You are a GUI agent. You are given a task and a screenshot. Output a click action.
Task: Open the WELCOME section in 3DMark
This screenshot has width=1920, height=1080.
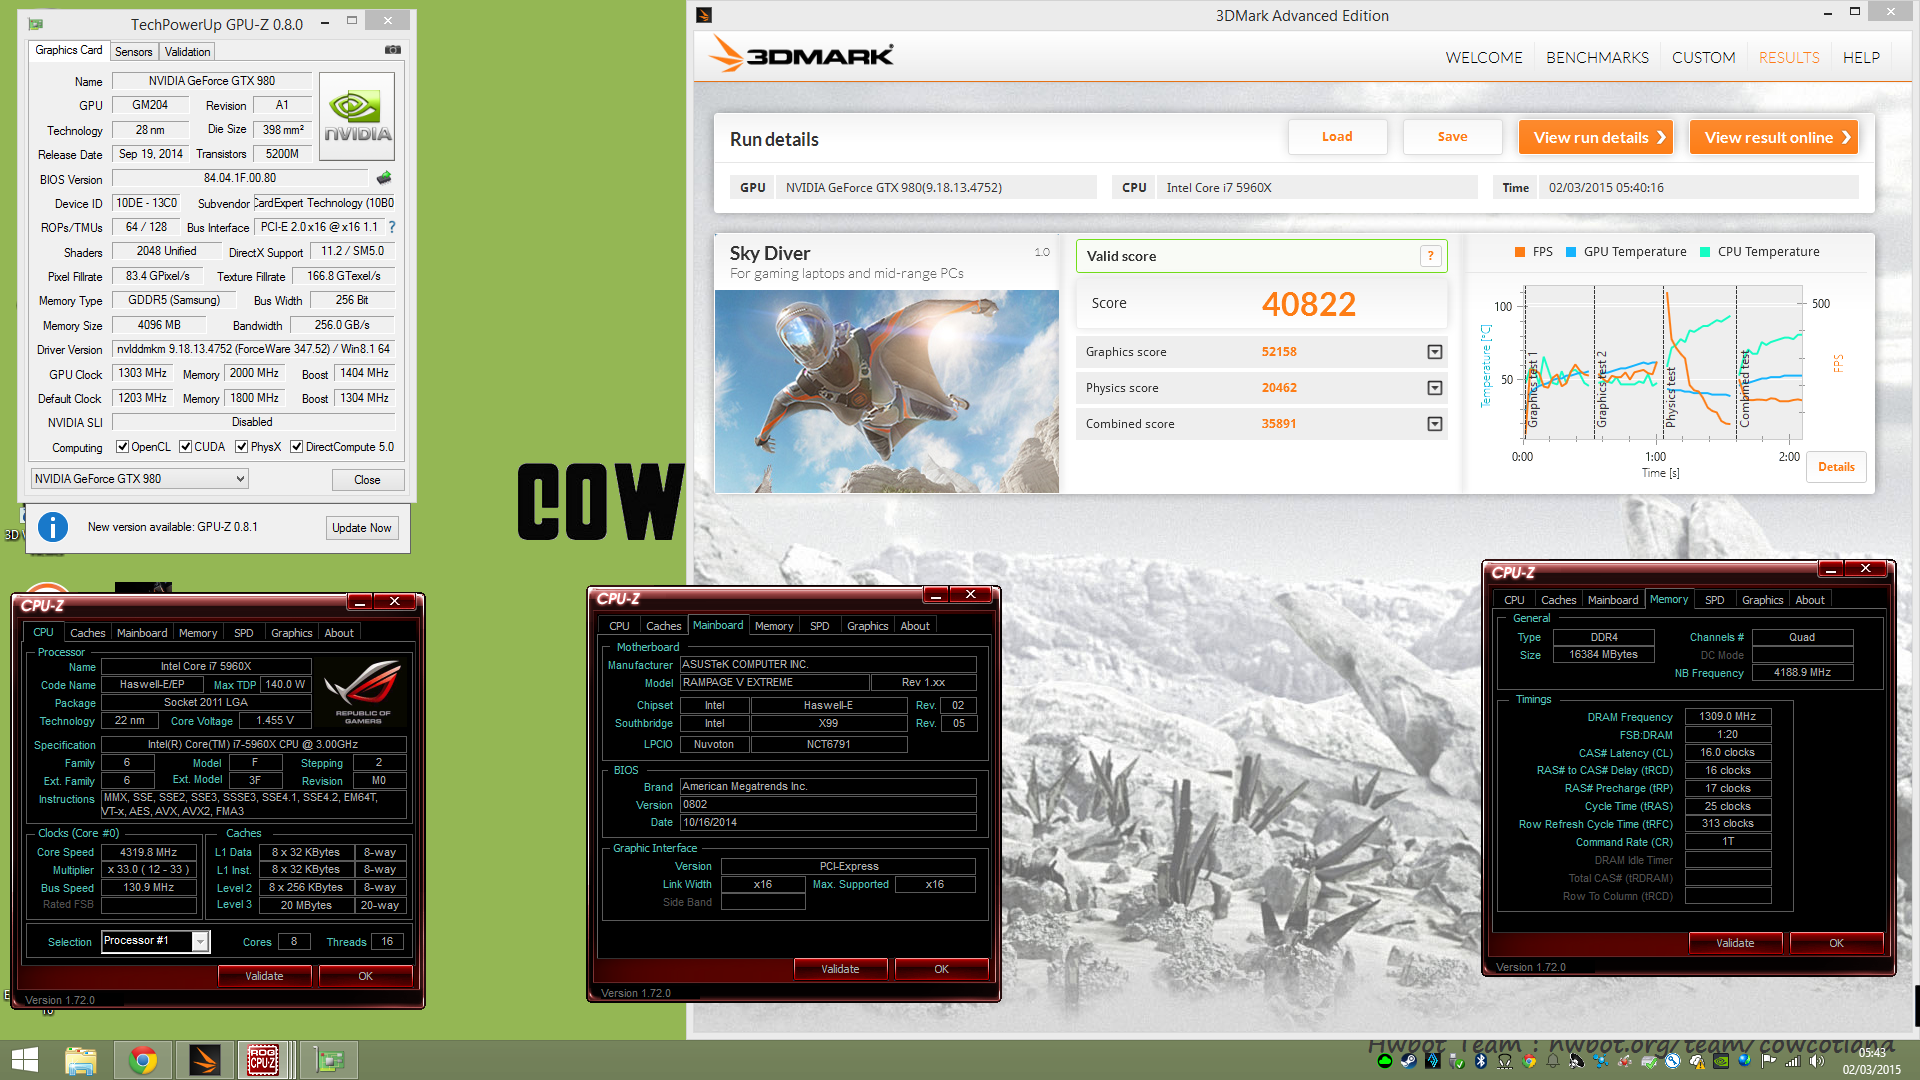[1483, 57]
